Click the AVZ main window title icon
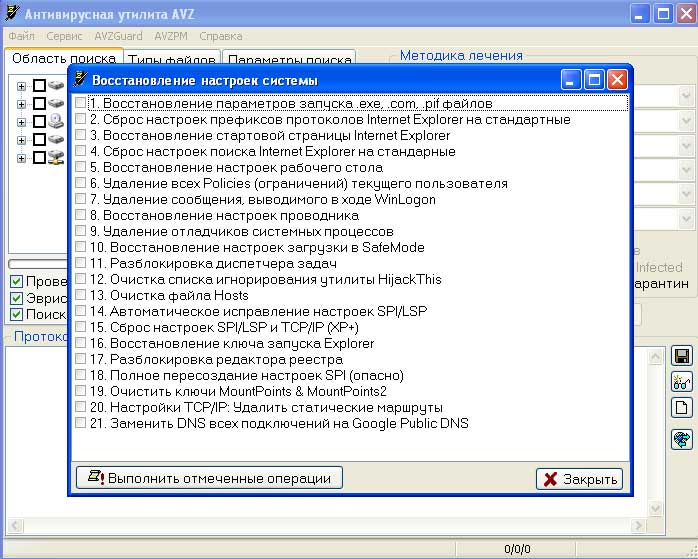Viewport: 698px width, 559px height. point(12,13)
